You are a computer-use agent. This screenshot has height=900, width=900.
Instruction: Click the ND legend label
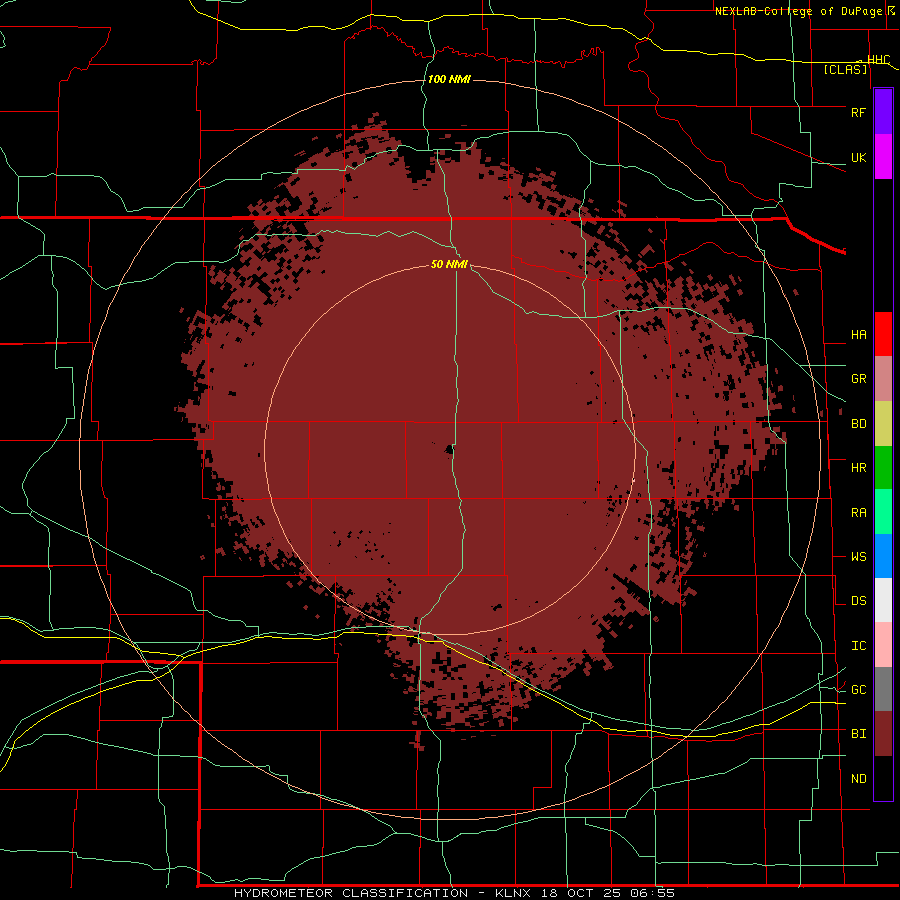pos(858,779)
